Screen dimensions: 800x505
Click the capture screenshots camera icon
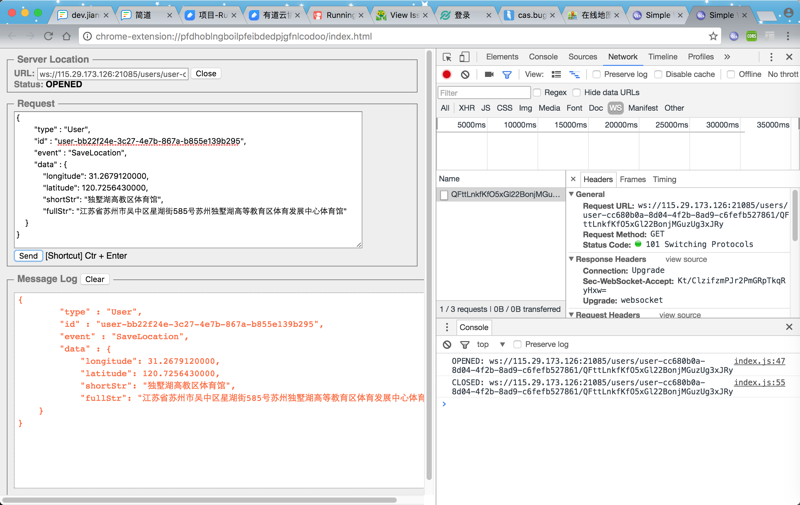point(489,75)
